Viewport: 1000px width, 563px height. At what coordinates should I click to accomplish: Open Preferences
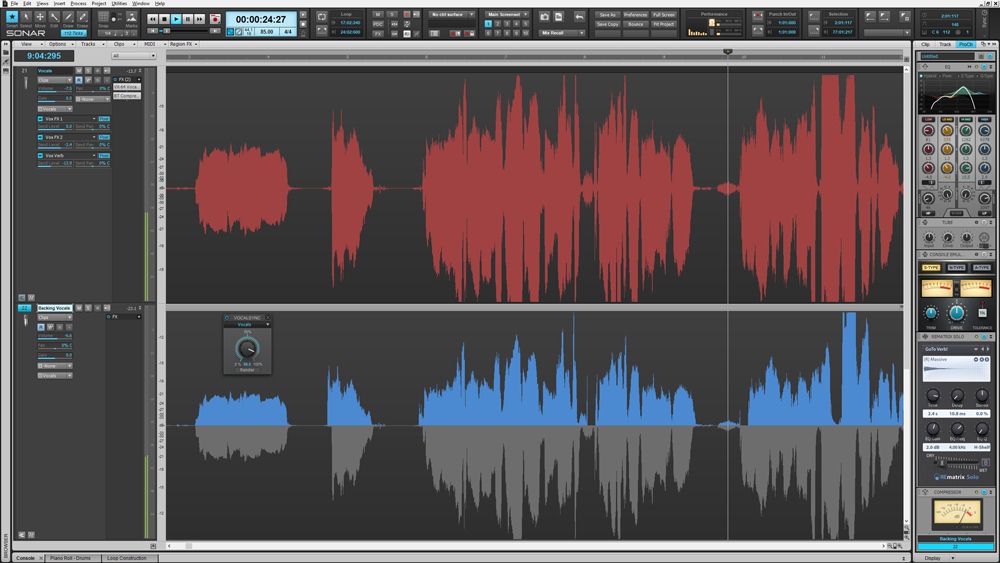tap(635, 15)
